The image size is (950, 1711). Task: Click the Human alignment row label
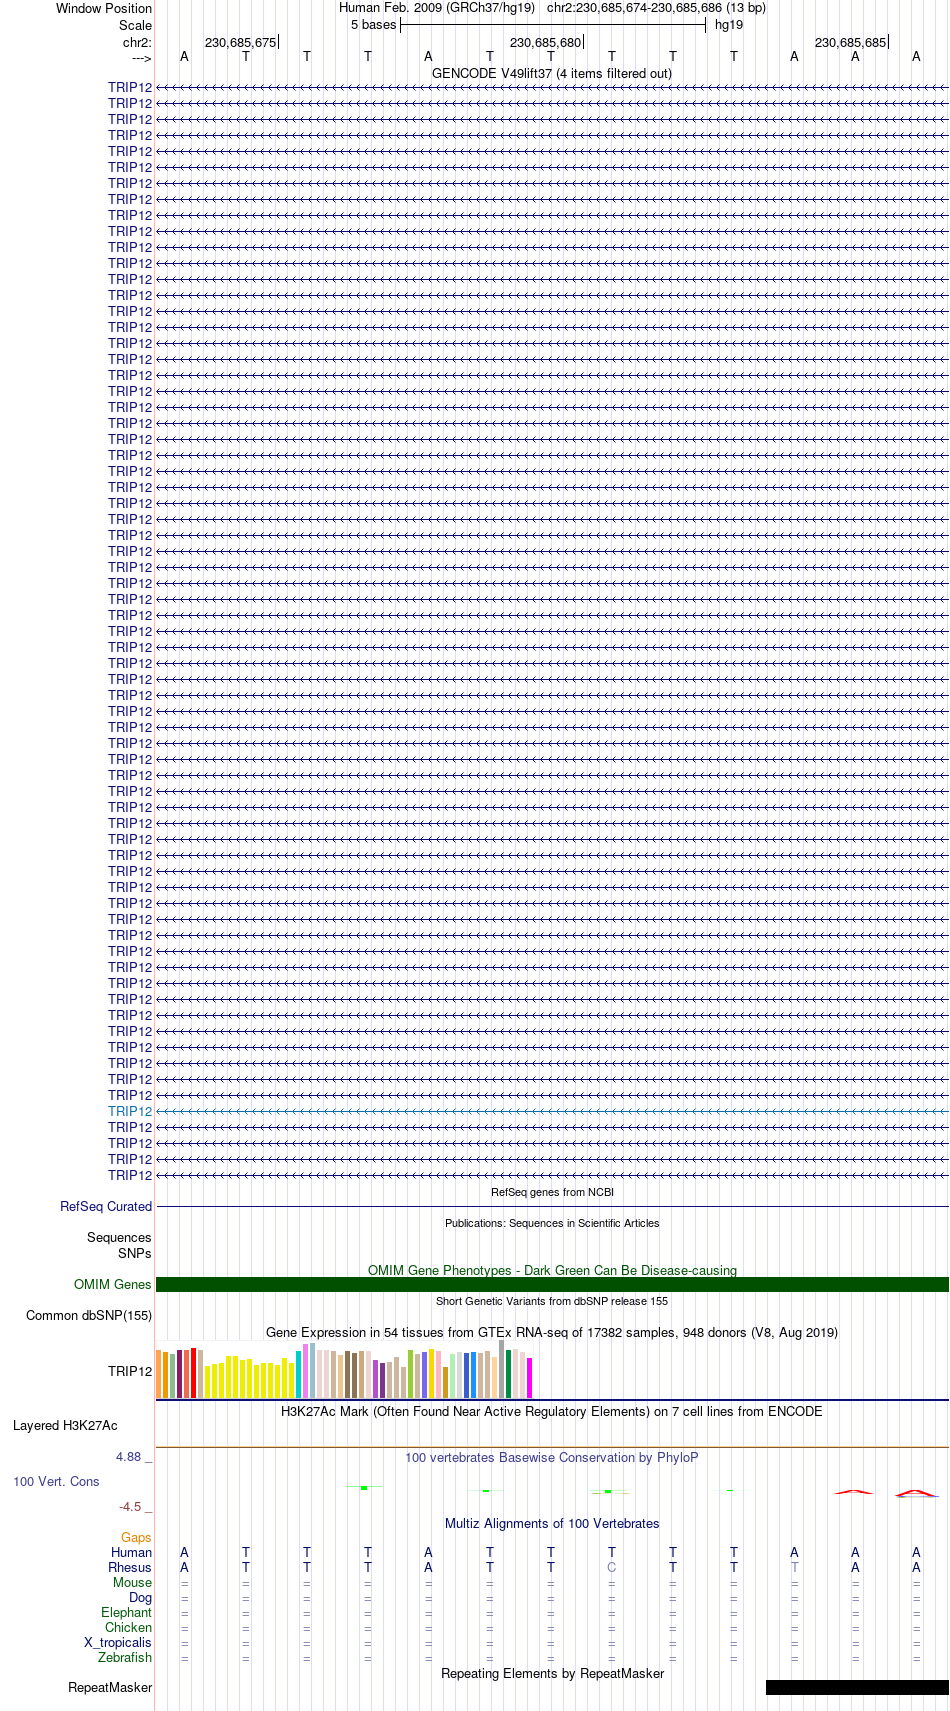[131, 1552]
